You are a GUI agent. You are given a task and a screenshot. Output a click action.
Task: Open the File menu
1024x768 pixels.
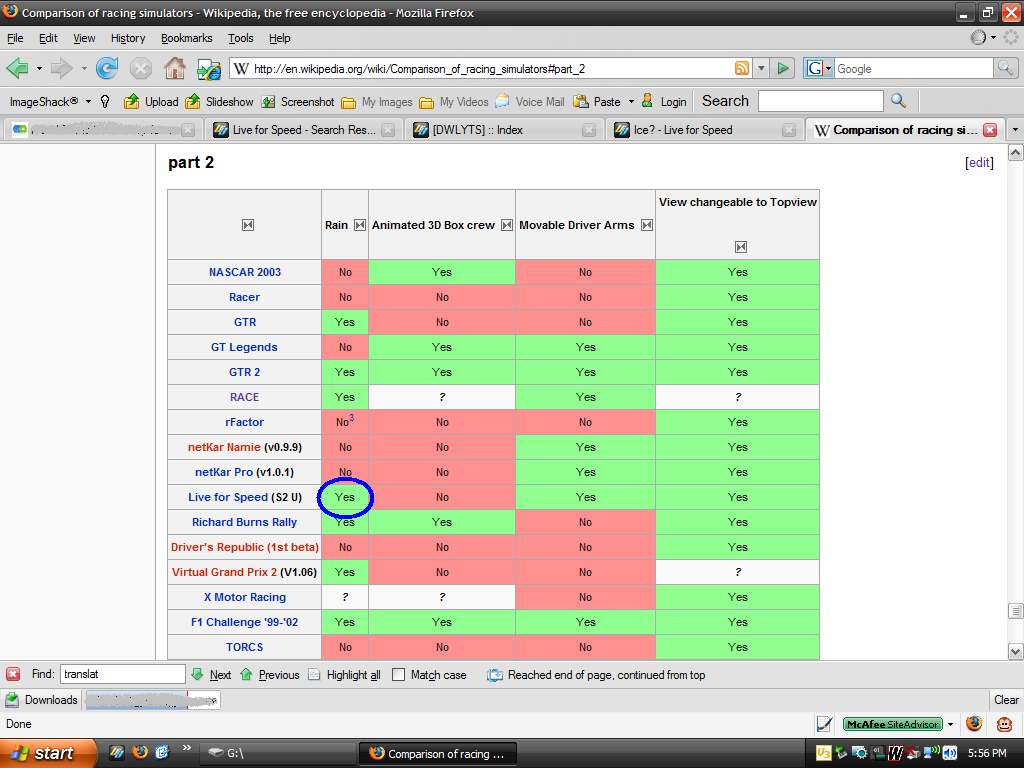click(x=15, y=38)
